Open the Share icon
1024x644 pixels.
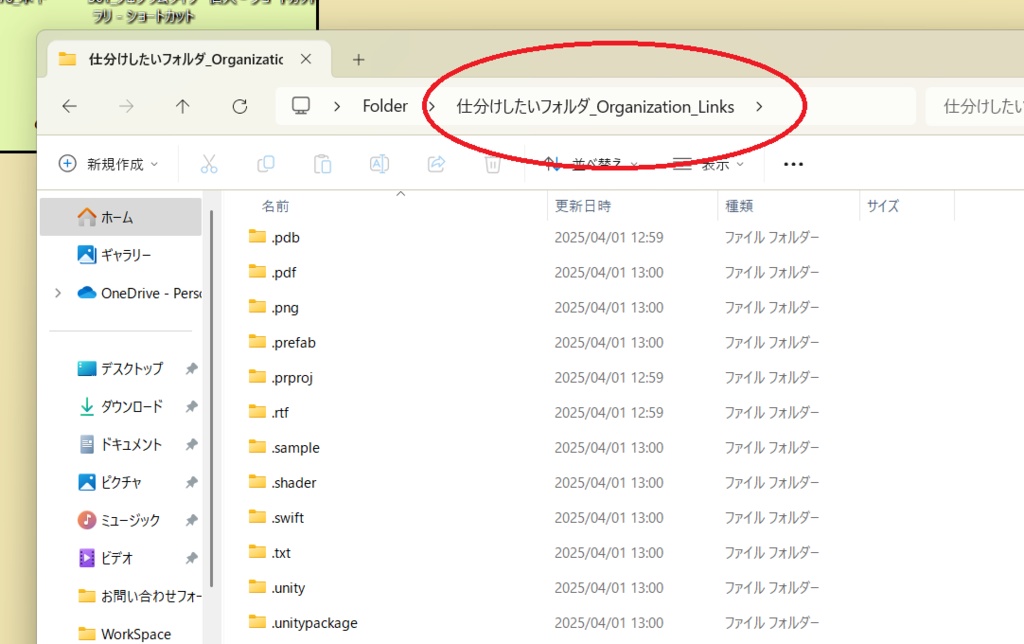[436, 163]
